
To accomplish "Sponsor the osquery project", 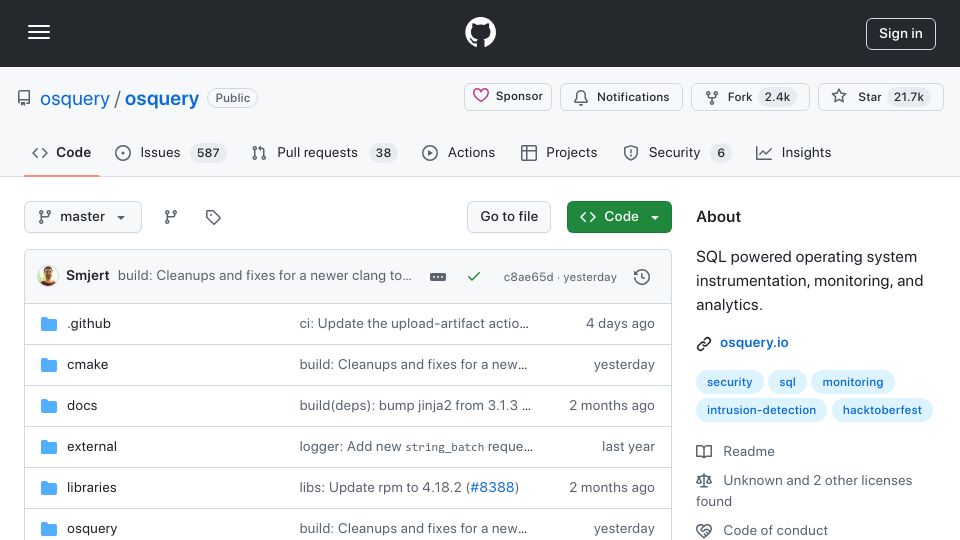I will tap(508, 97).
